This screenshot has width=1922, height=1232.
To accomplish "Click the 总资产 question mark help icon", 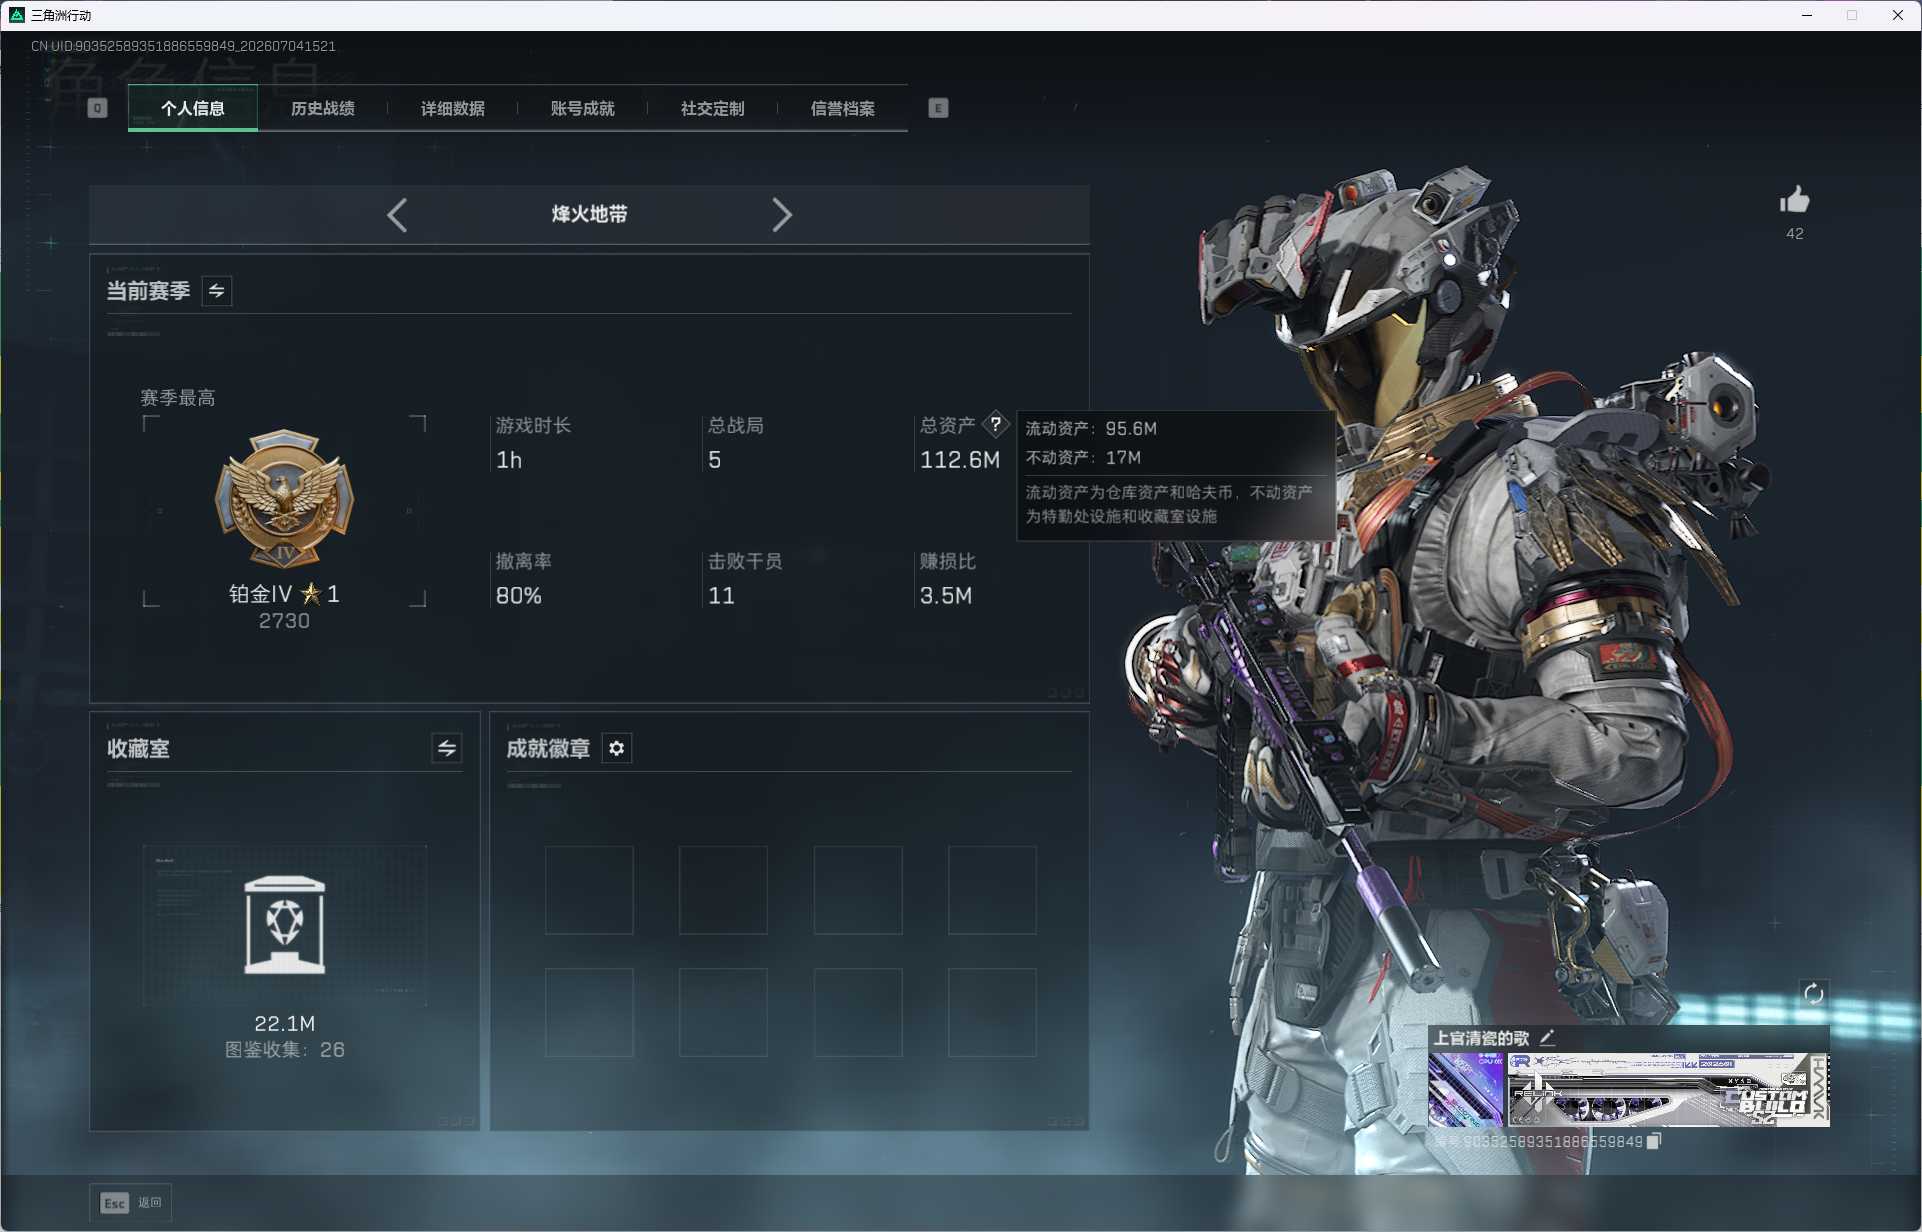I will pyautogui.click(x=996, y=424).
